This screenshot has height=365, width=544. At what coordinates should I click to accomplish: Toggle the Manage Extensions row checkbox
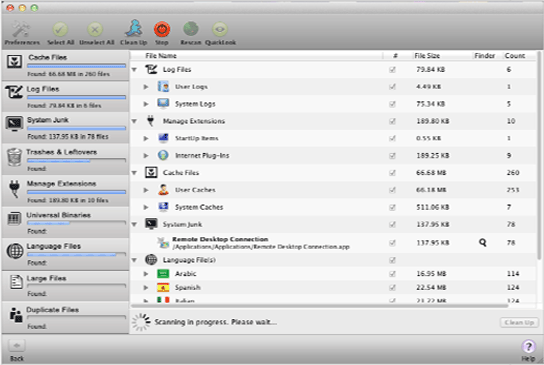click(x=392, y=121)
